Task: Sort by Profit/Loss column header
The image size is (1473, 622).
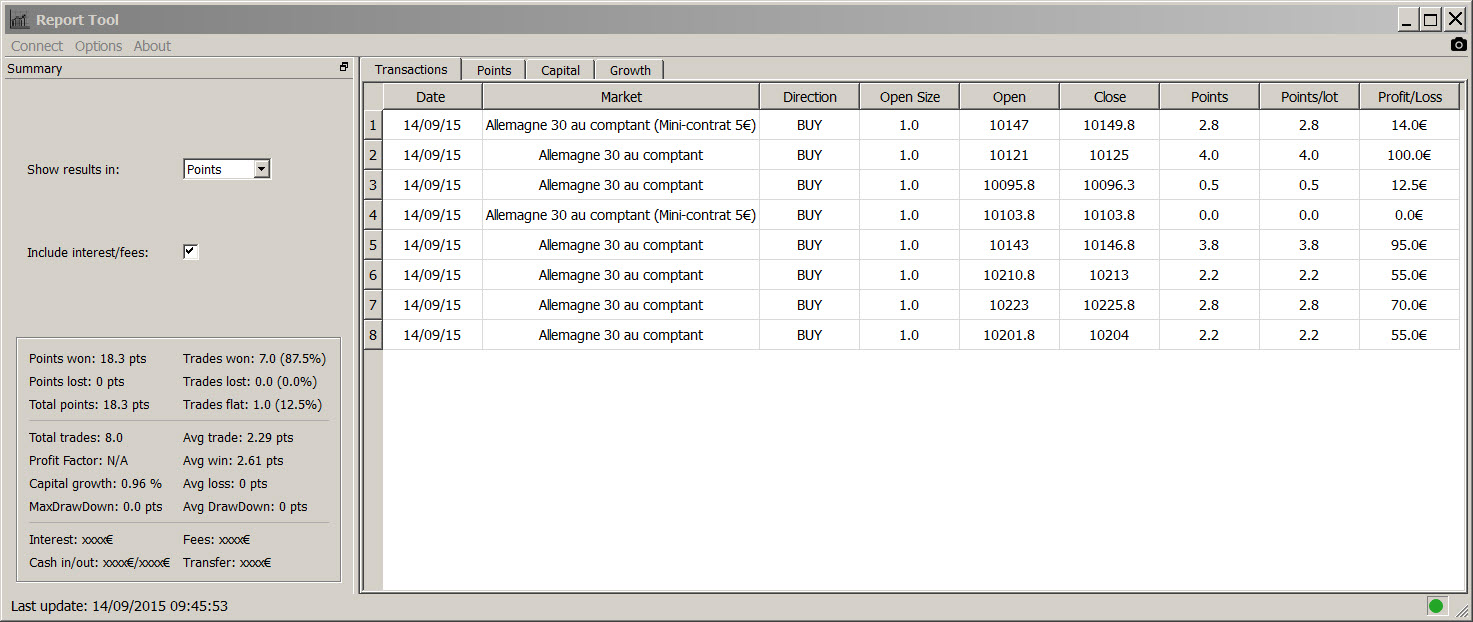Action: tap(1409, 97)
